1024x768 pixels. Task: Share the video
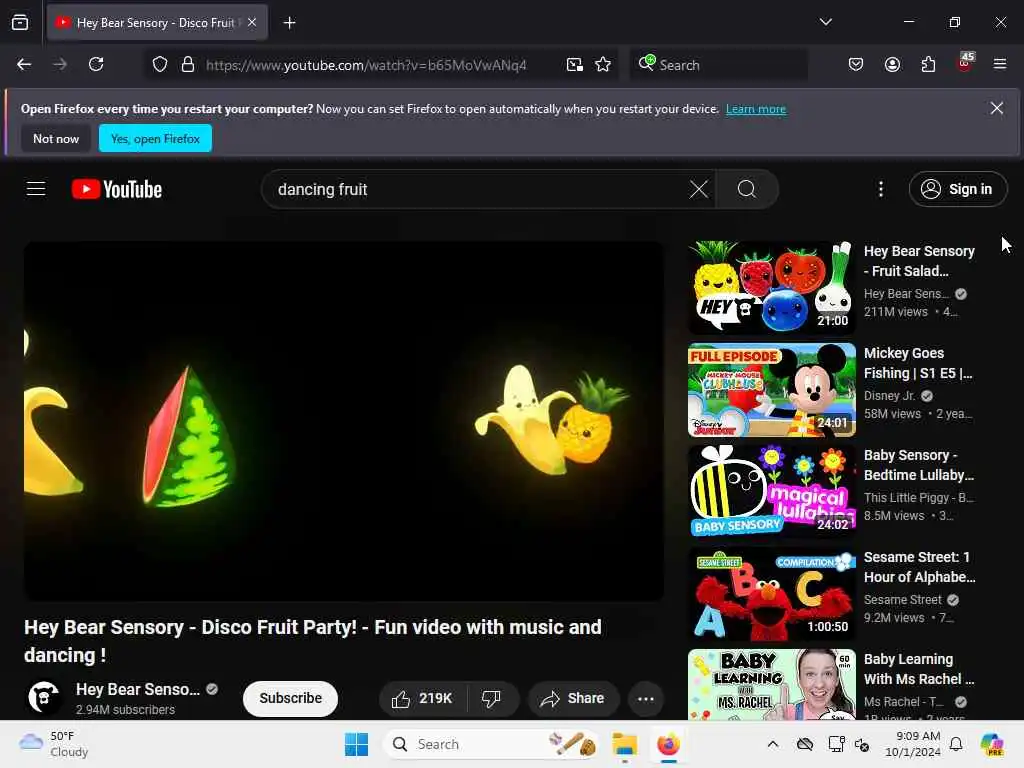pyautogui.click(x=572, y=699)
